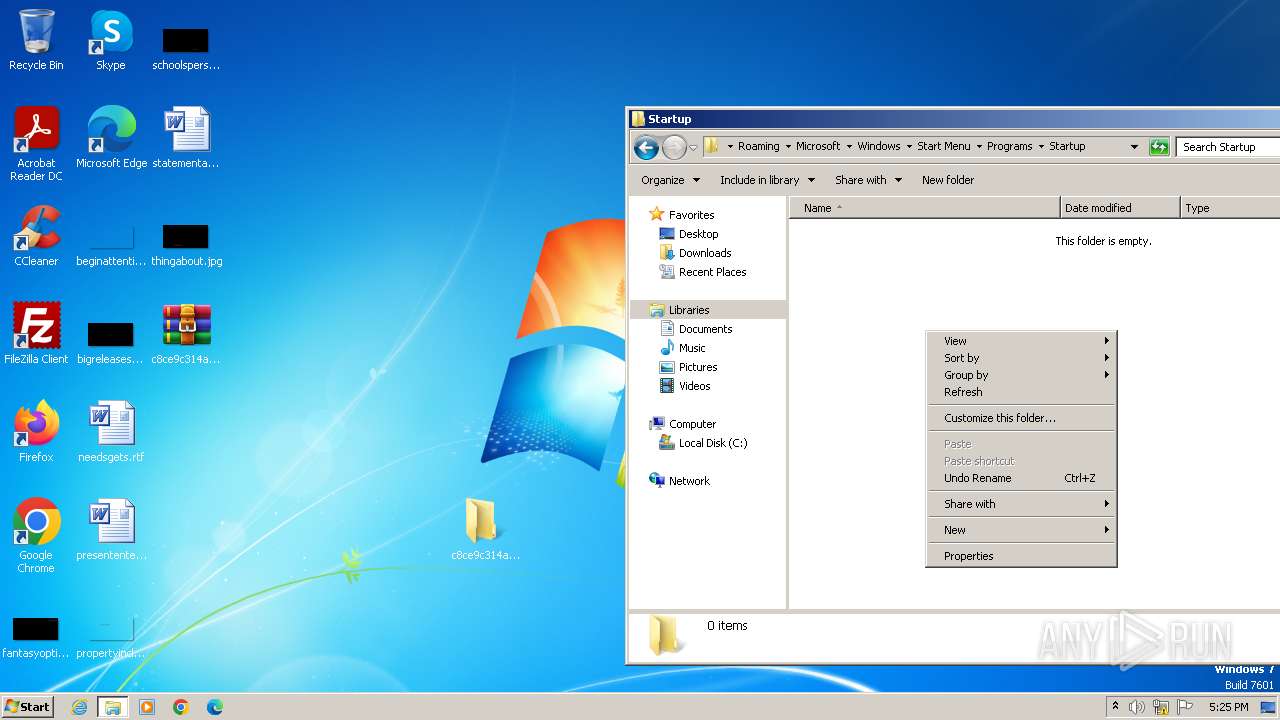
Task: Choose Properties from context menu
Action: 1021,556
